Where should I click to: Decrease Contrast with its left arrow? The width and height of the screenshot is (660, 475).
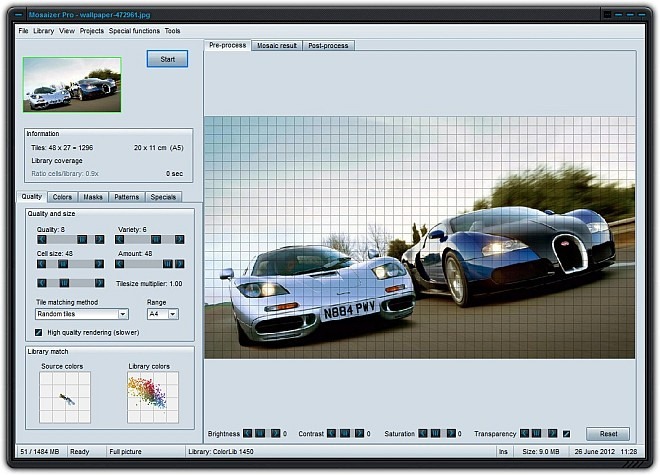(332, 433)
